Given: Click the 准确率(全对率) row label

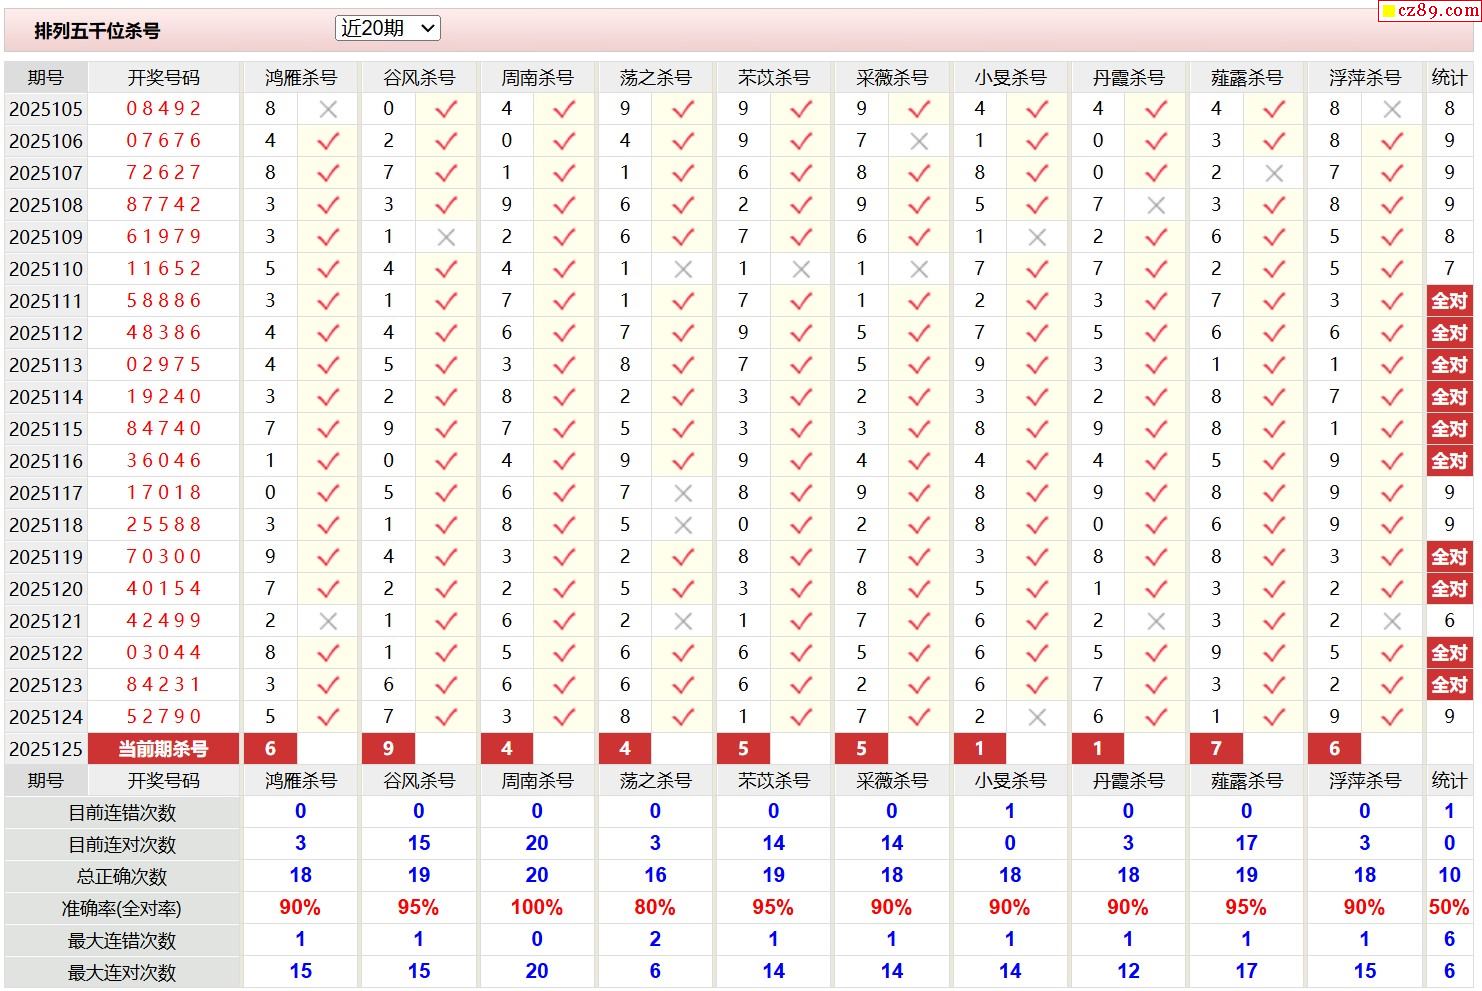Looking at the screenshot, I should (122, 909).
